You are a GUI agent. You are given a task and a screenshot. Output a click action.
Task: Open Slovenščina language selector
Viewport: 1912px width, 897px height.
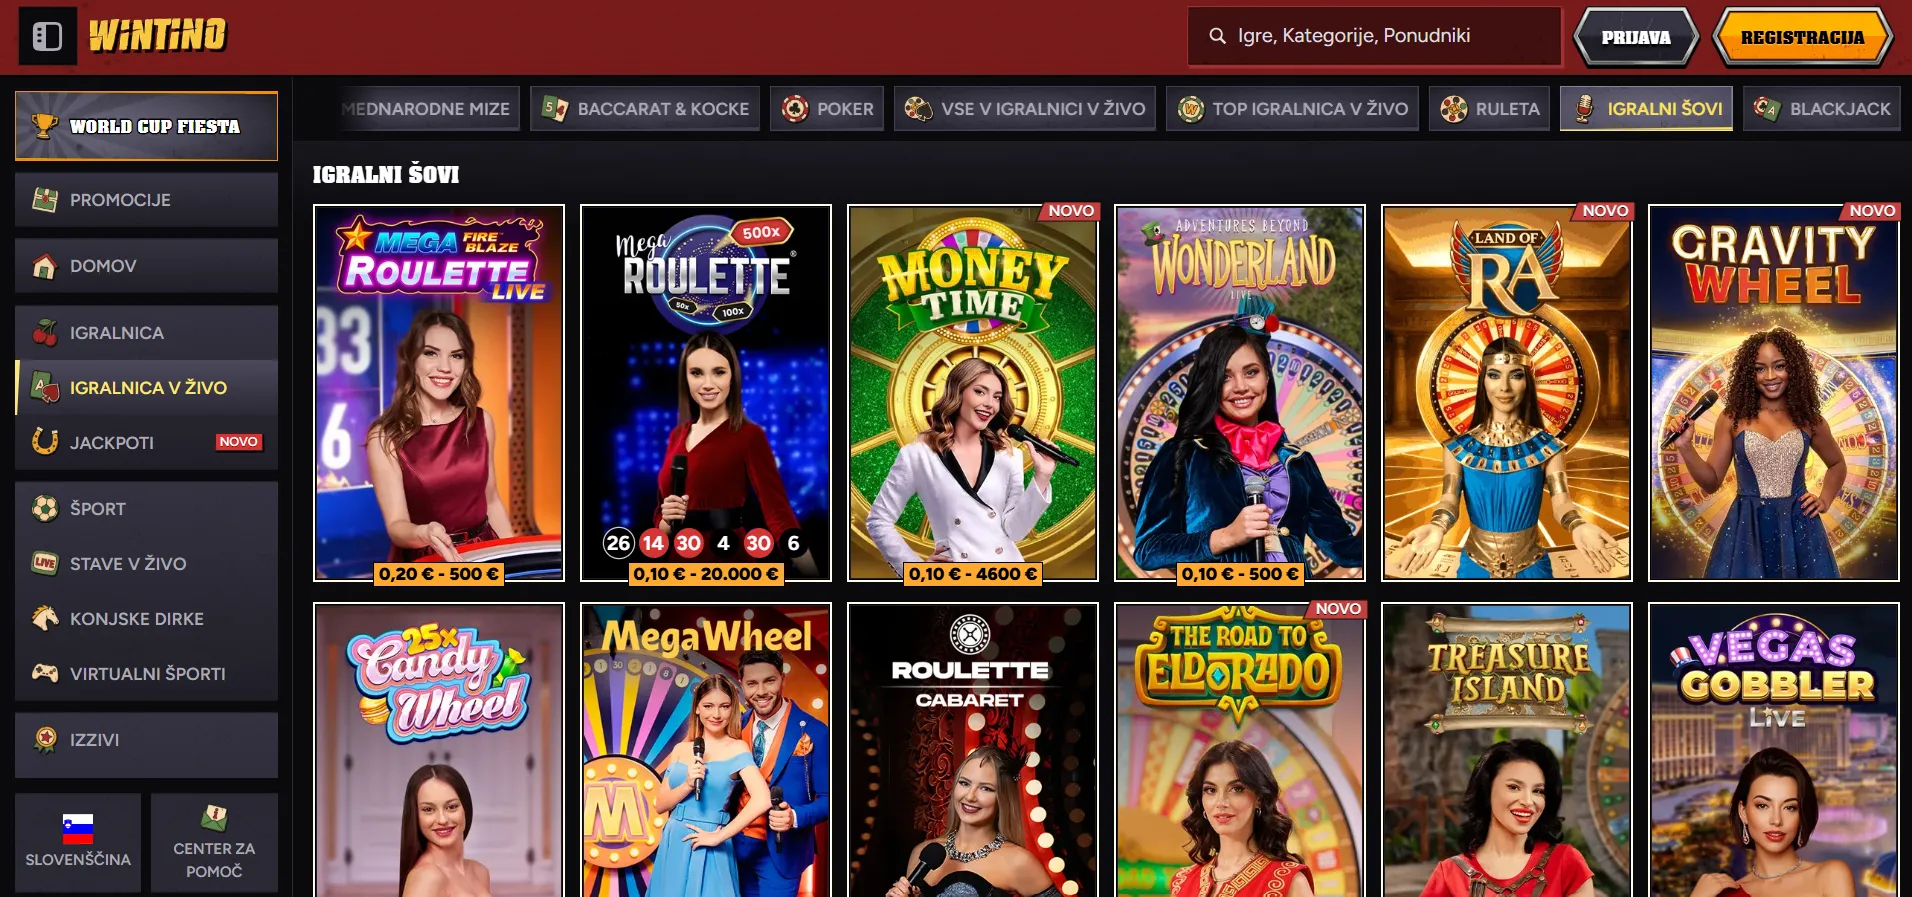tap(78, 842)
